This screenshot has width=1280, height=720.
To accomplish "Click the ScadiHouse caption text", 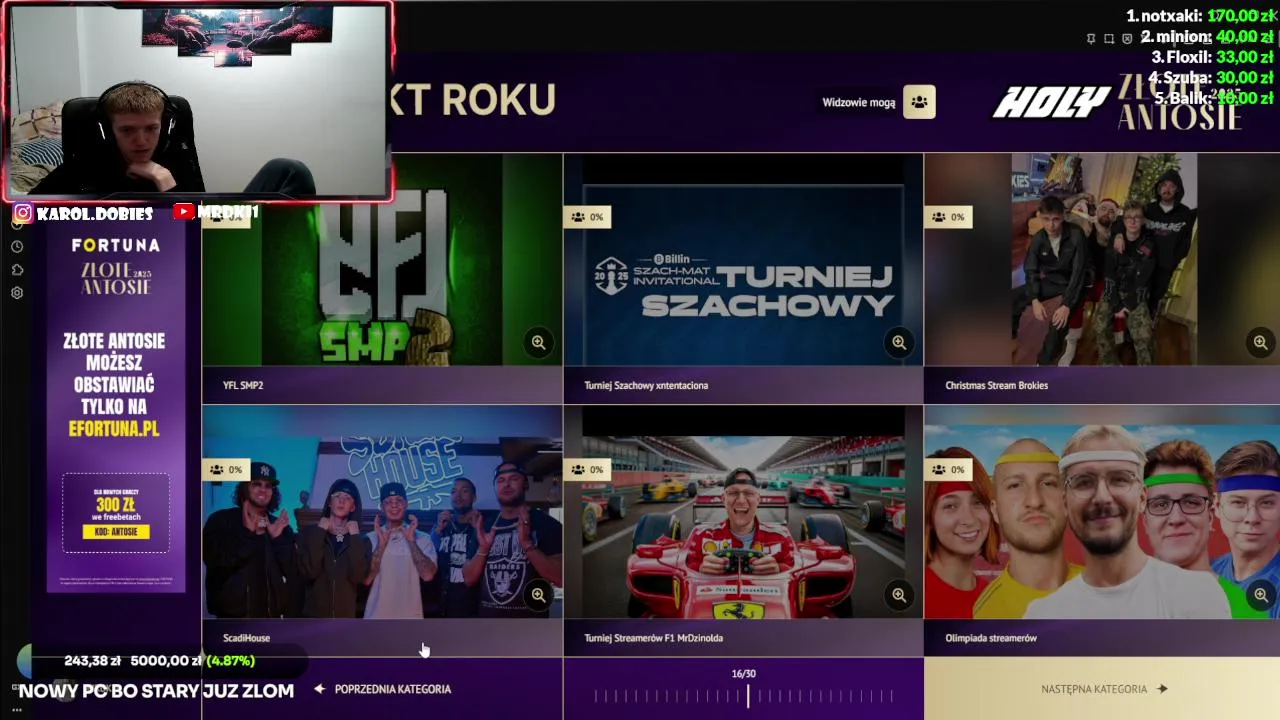I will point(246,638).
